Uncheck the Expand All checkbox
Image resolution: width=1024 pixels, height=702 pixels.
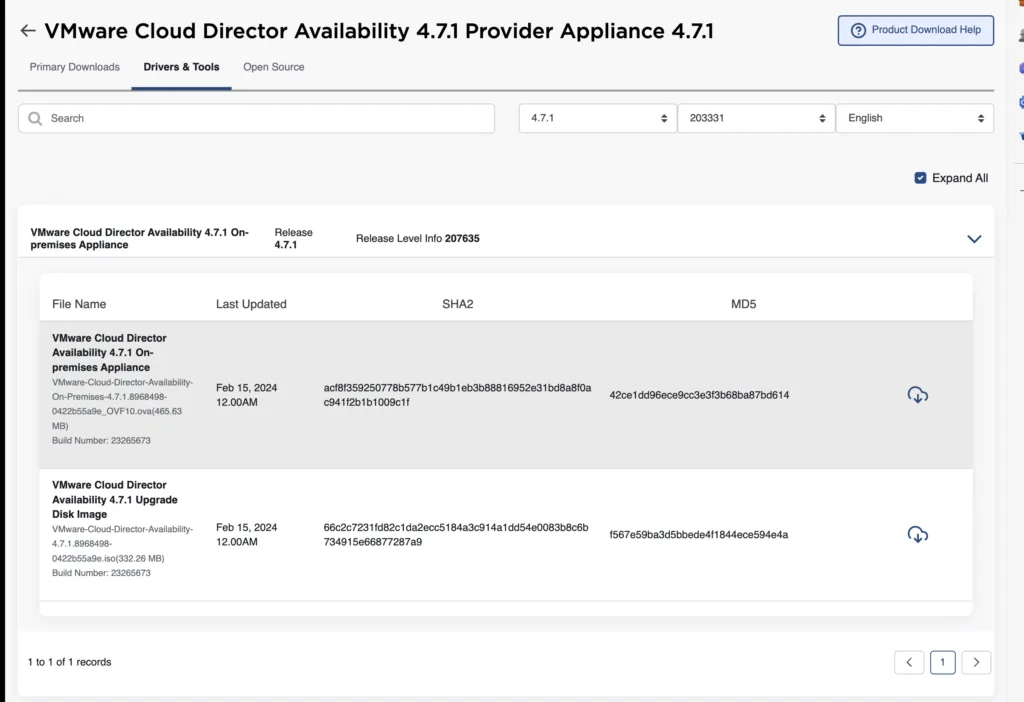click(920, 178)
